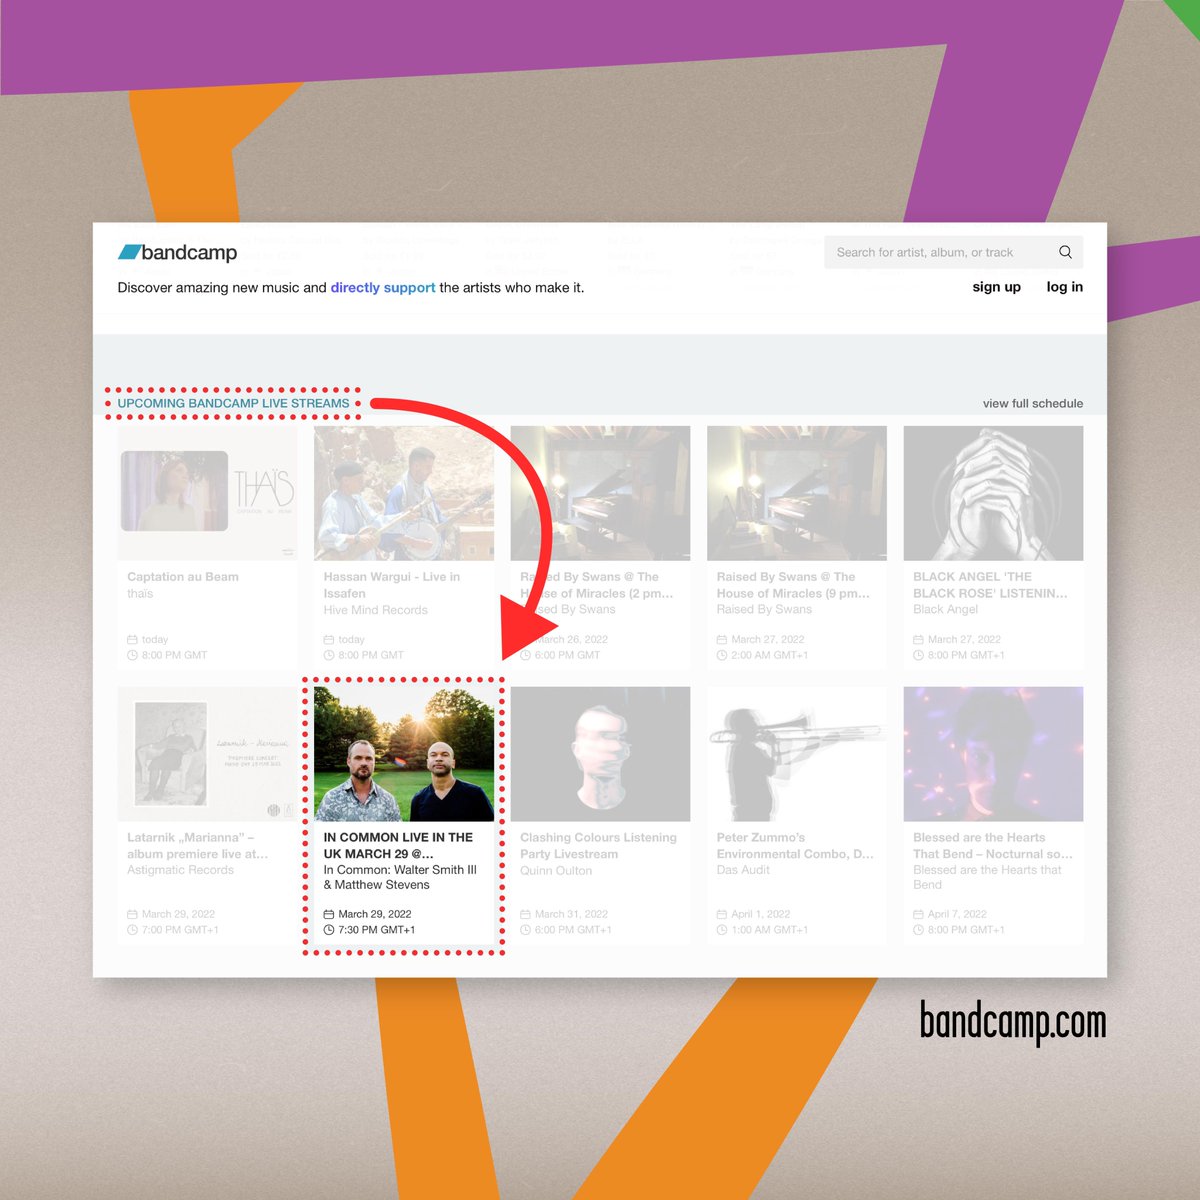Open the In Common livestream thumbnail
This screenshot has height=1200, width=1200.
pos(403,753)
